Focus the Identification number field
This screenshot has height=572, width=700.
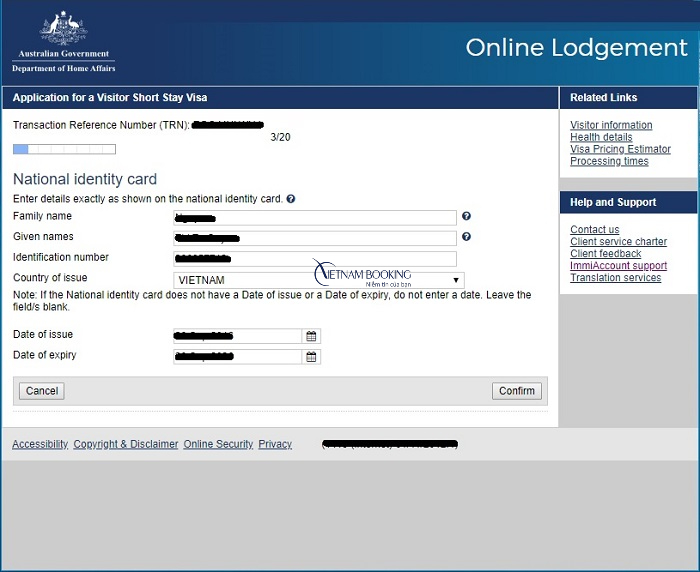[314, 259]
